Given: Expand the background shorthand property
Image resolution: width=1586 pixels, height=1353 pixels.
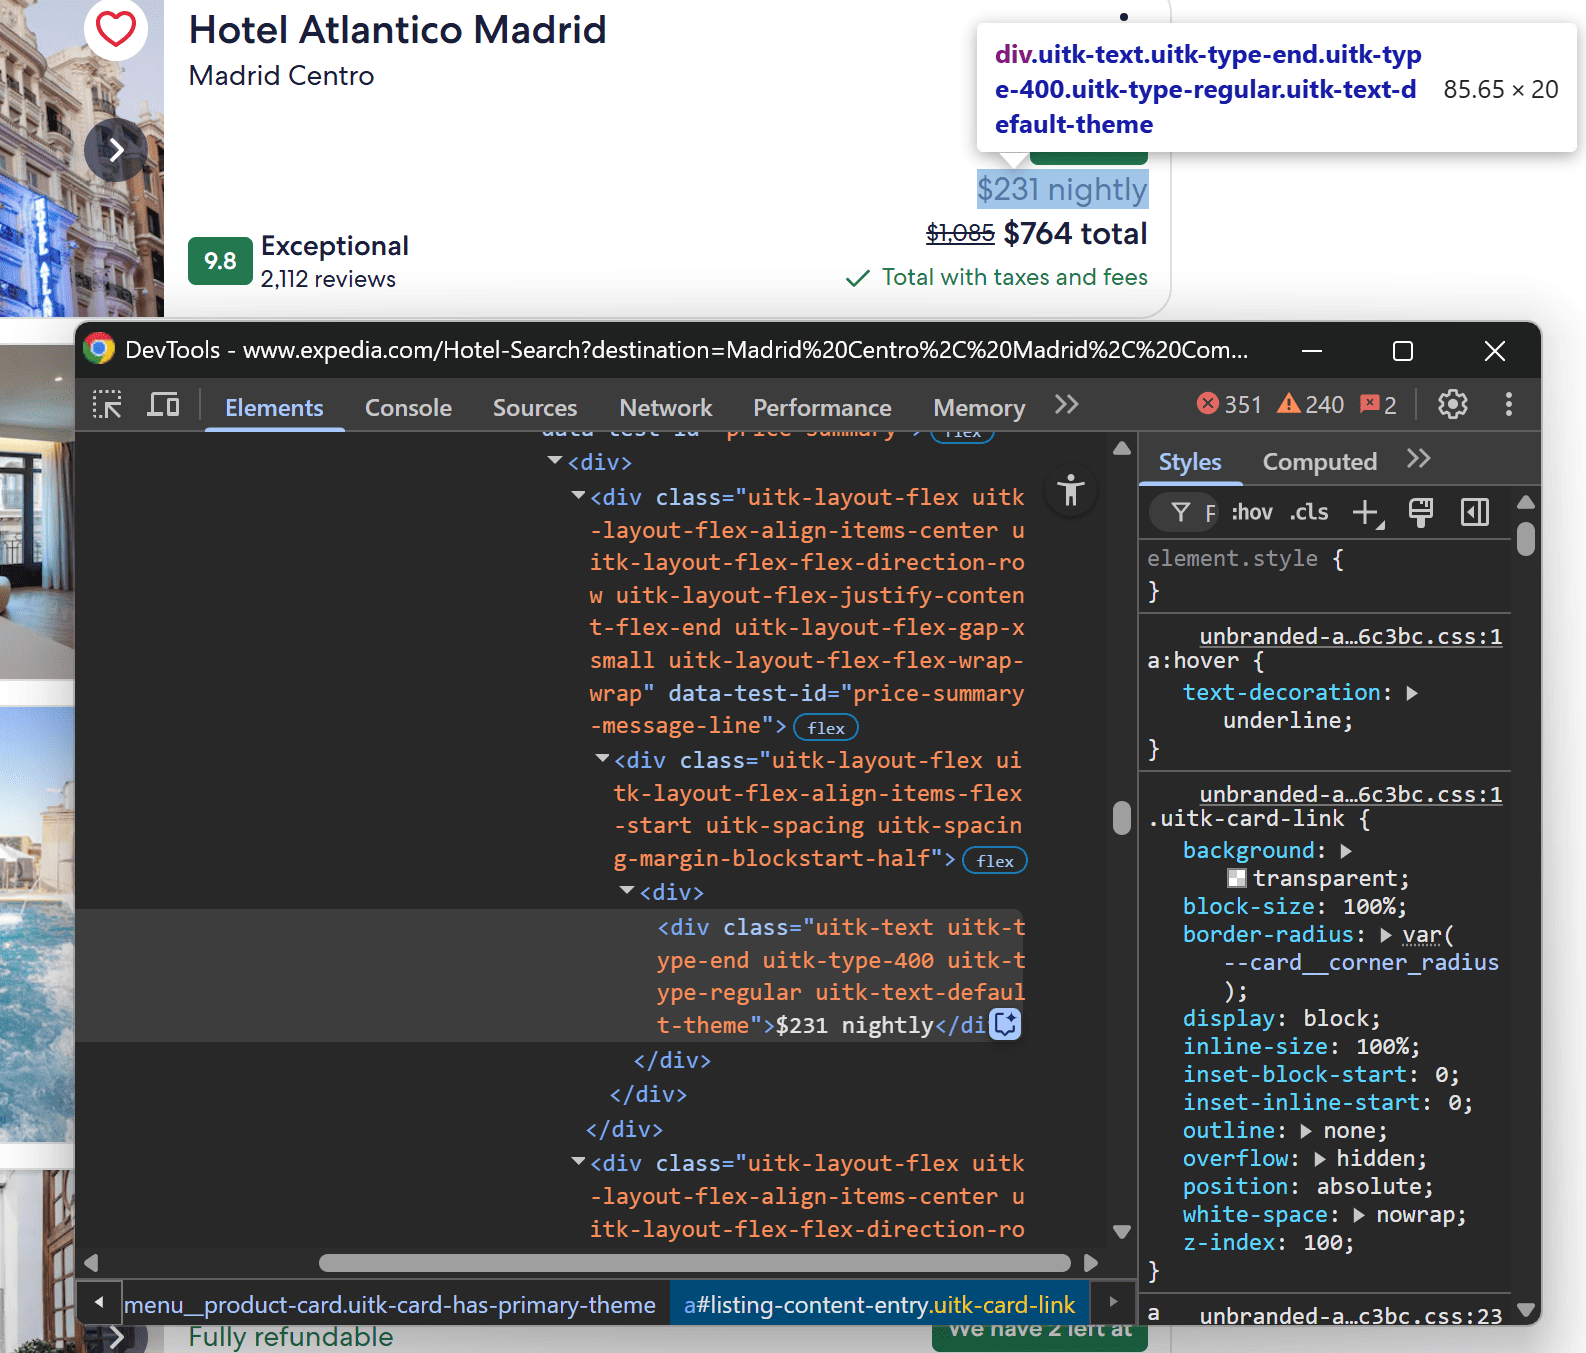Looking at the screenshot, I should pyautogui.click(x=1346, y=851).
